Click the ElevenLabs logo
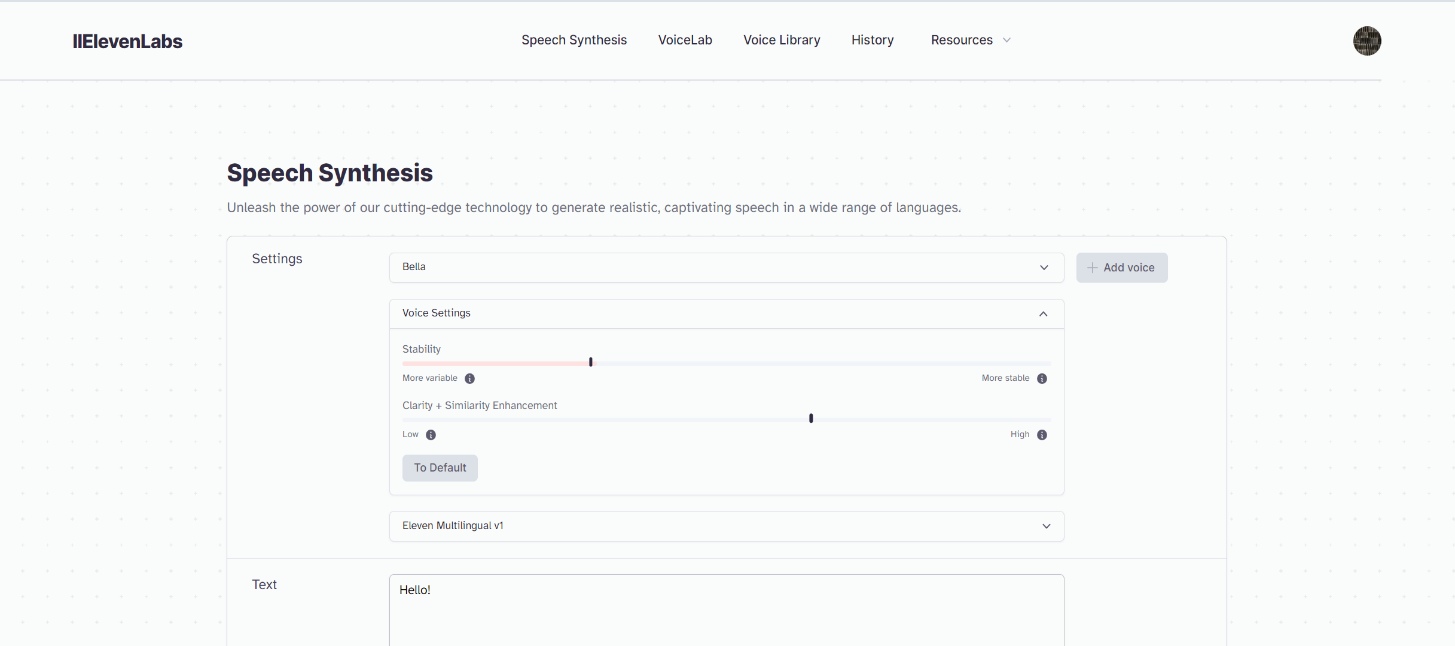Viewport: 1455px width, 646px height. click(128, 41)
